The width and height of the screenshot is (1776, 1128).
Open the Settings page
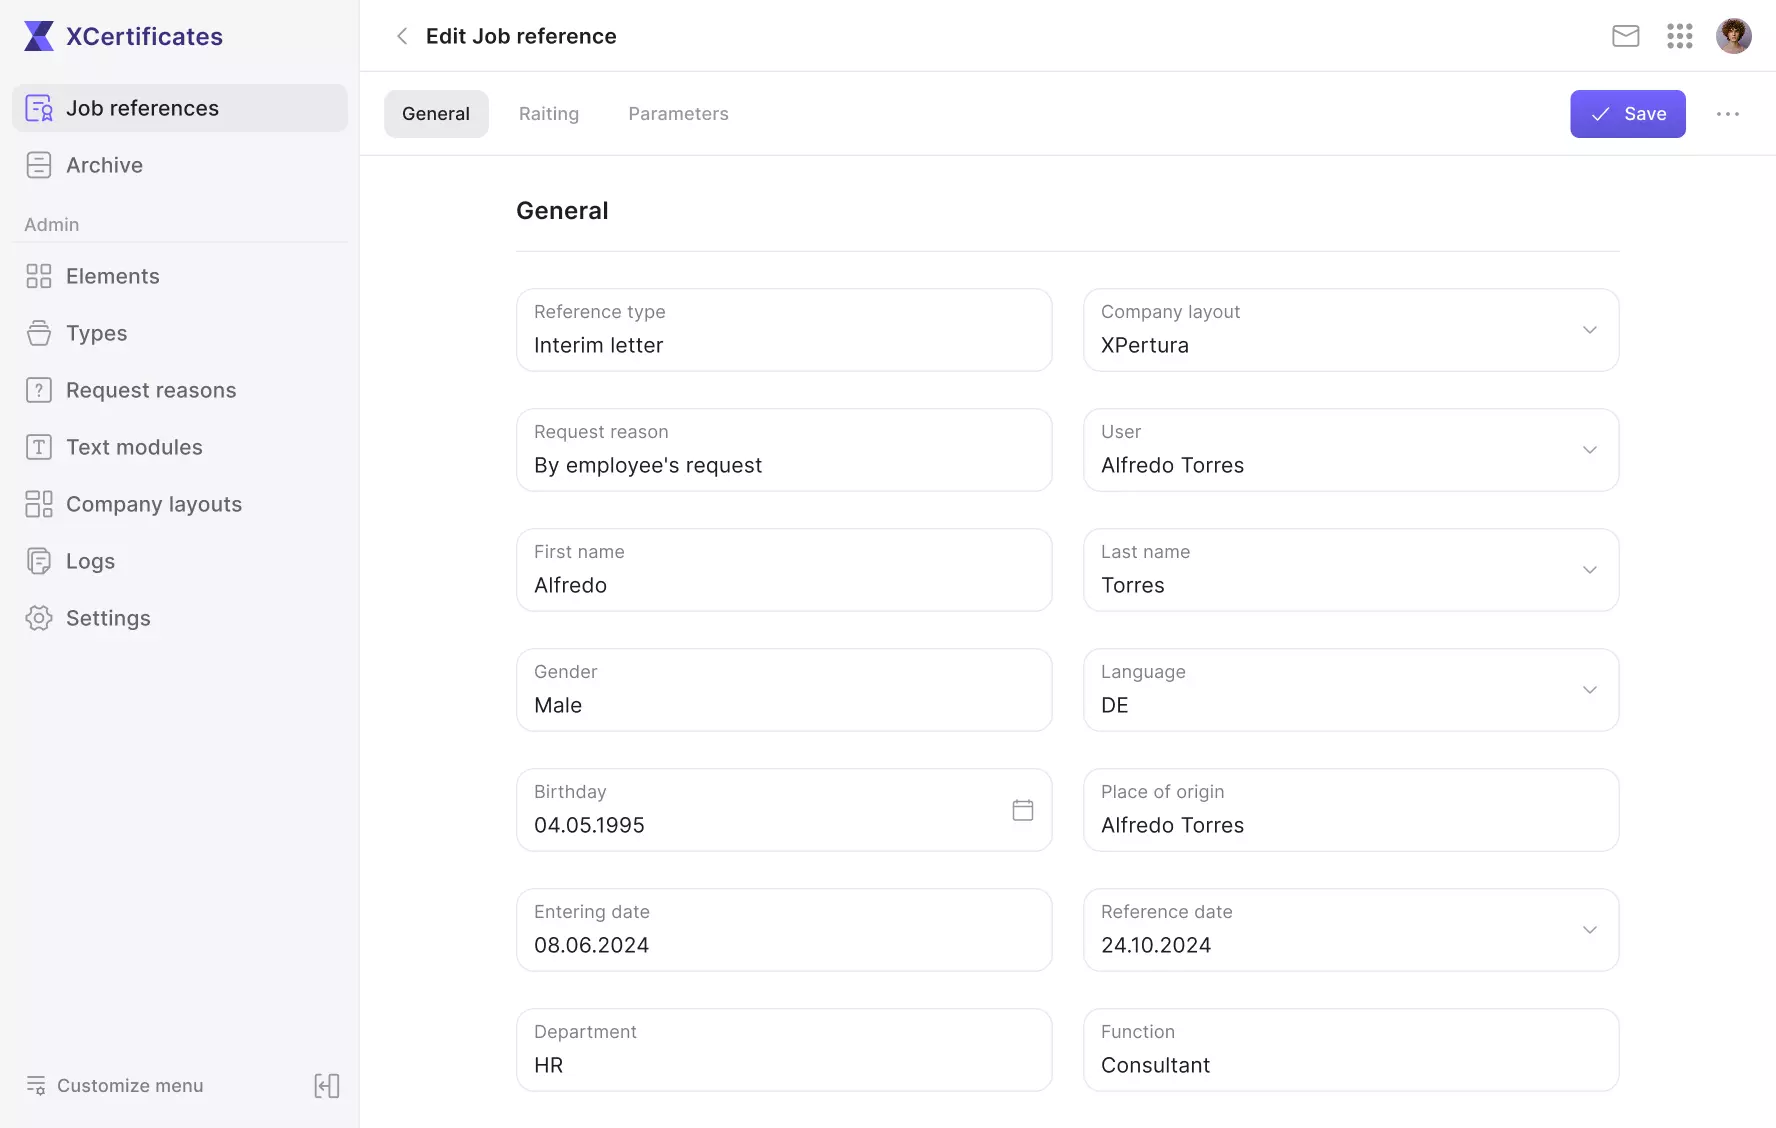(x=180, y=618)
